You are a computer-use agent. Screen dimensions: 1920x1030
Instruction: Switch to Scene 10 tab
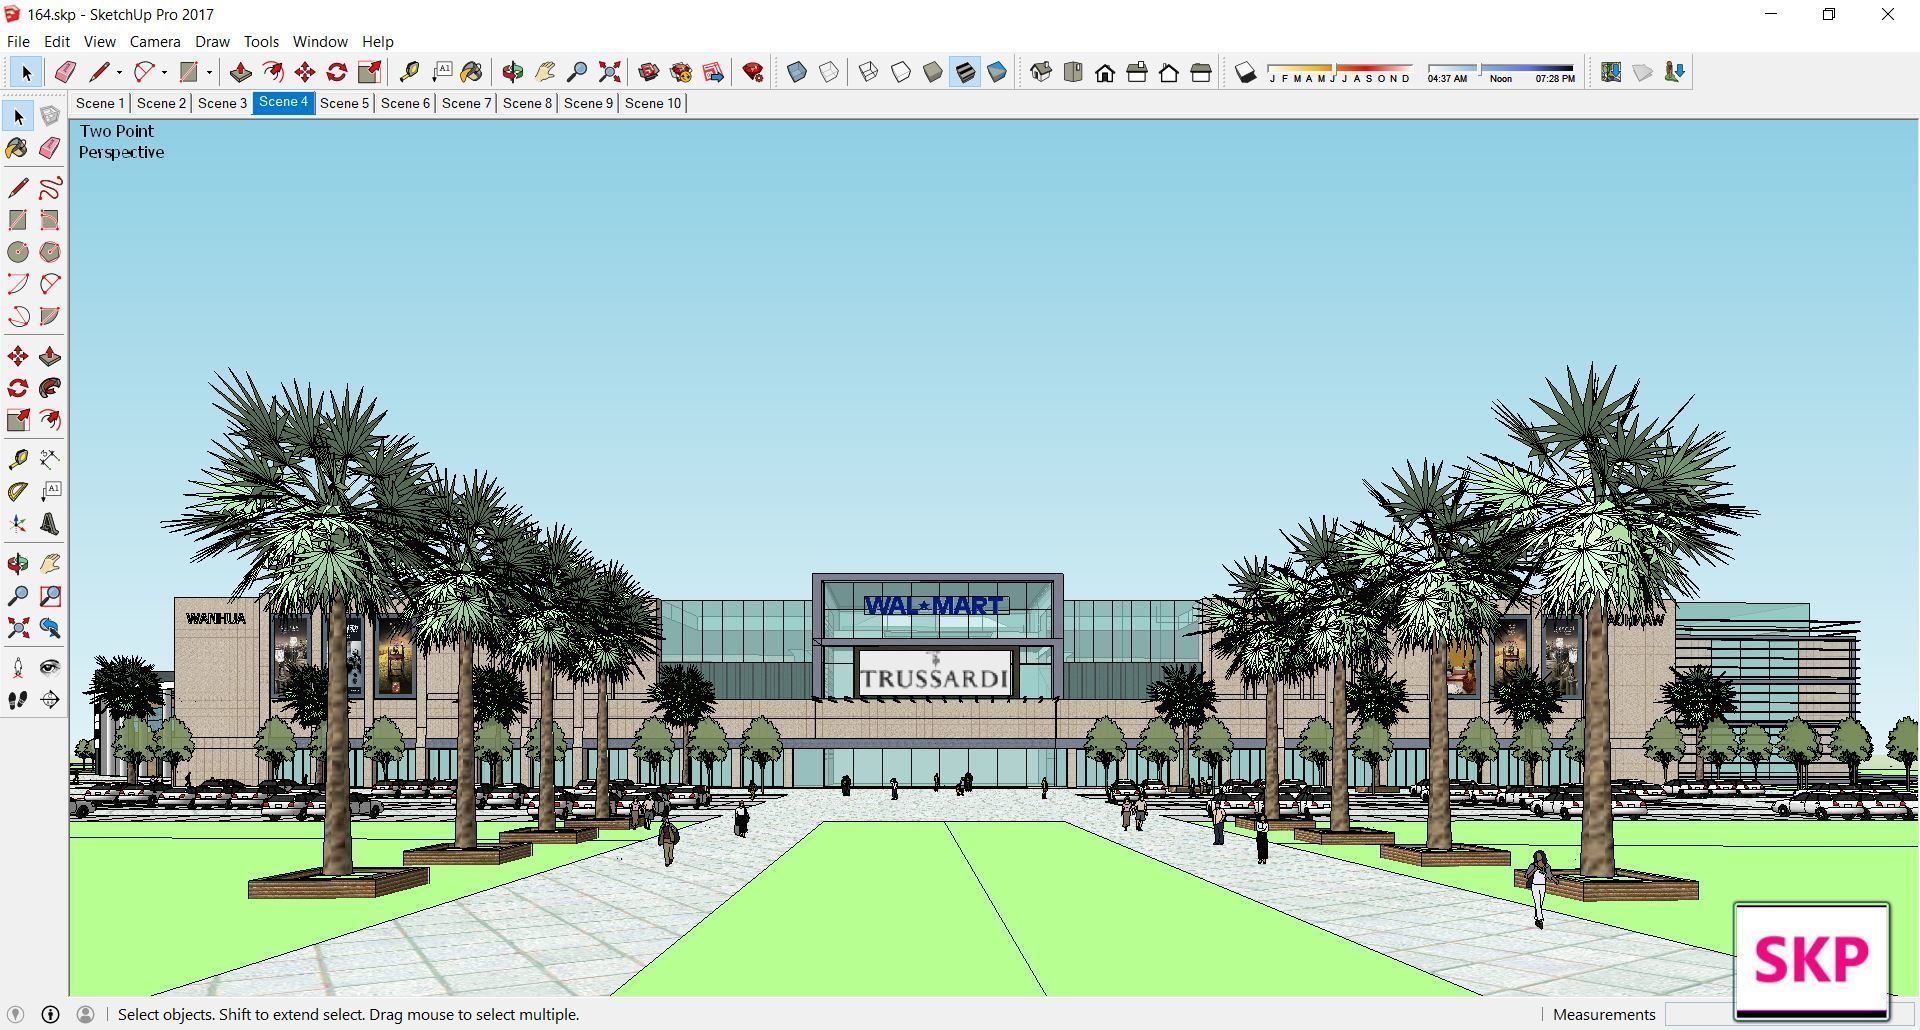point(653,103)
